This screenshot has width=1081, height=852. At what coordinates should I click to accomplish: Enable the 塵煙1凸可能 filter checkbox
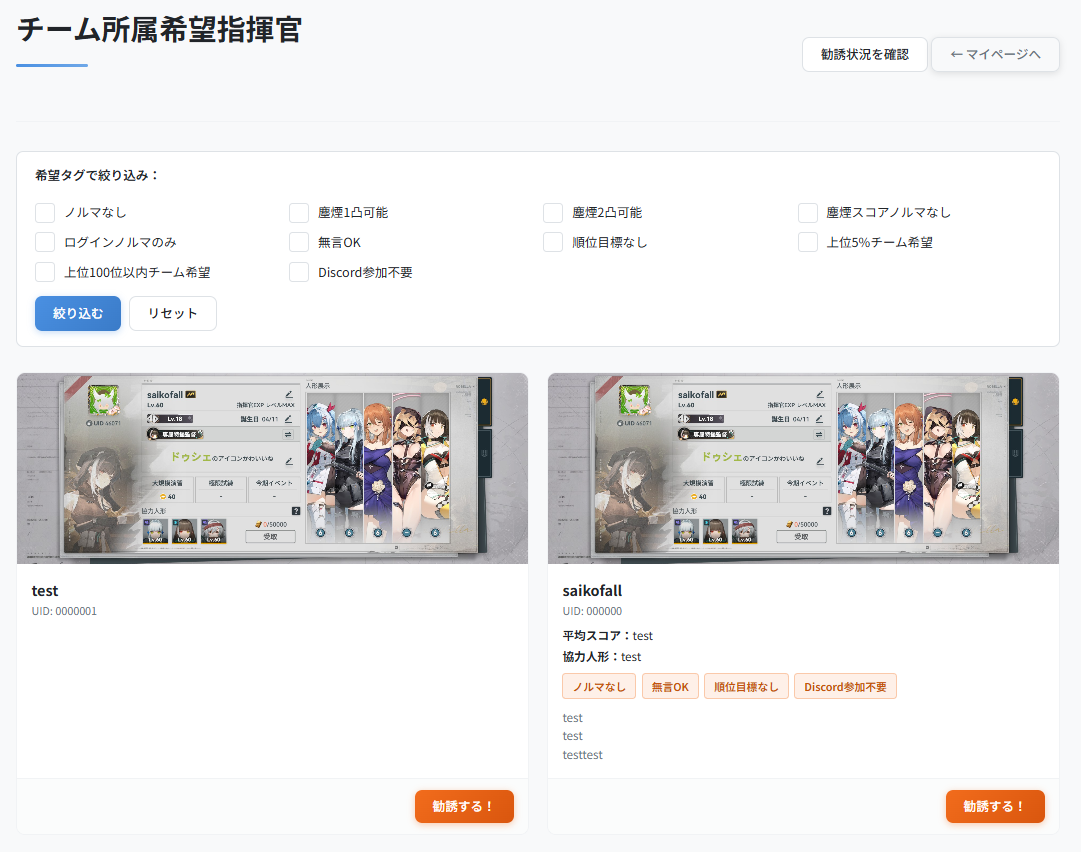click(299, 213)
